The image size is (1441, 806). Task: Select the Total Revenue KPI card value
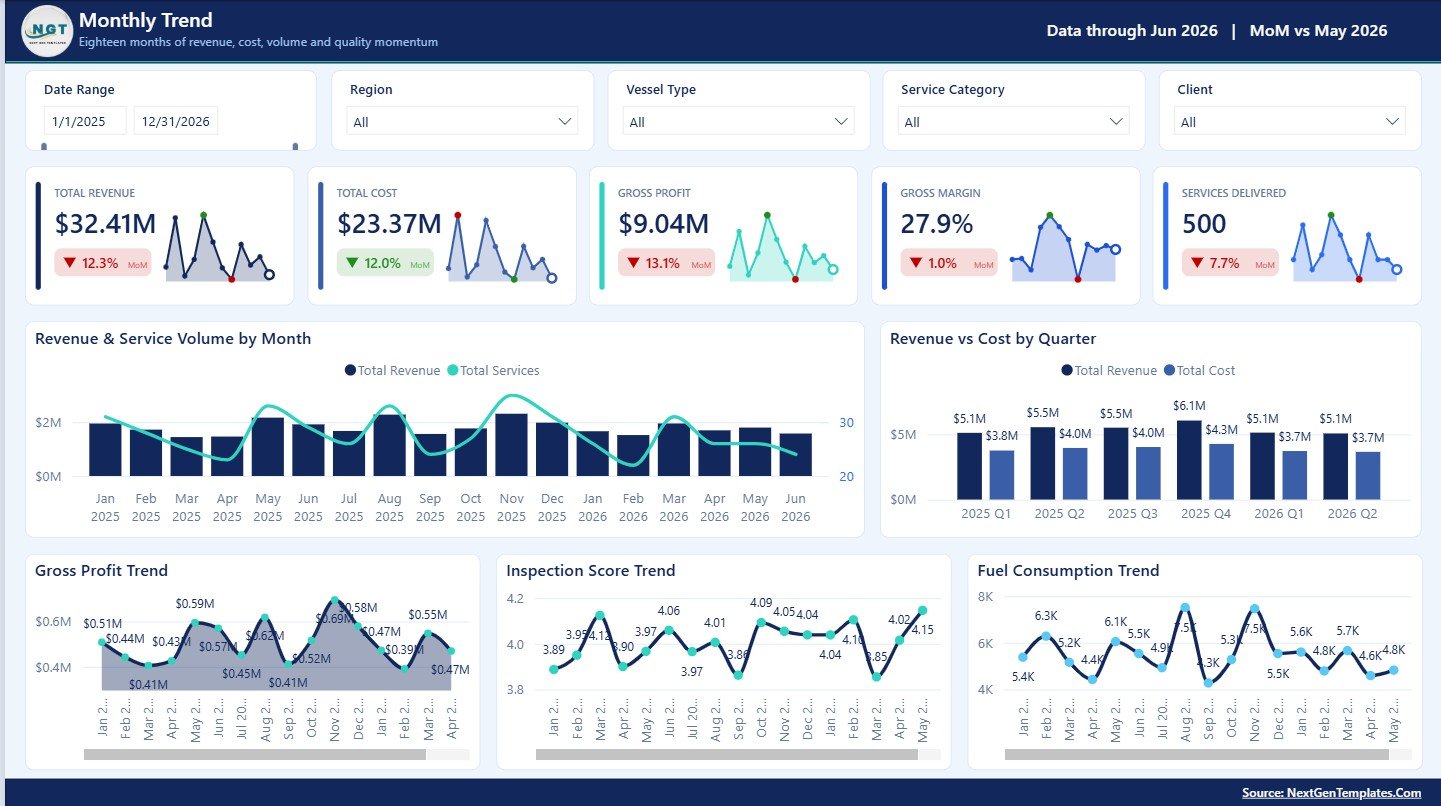pyautogui.click(x=105, y=224)
